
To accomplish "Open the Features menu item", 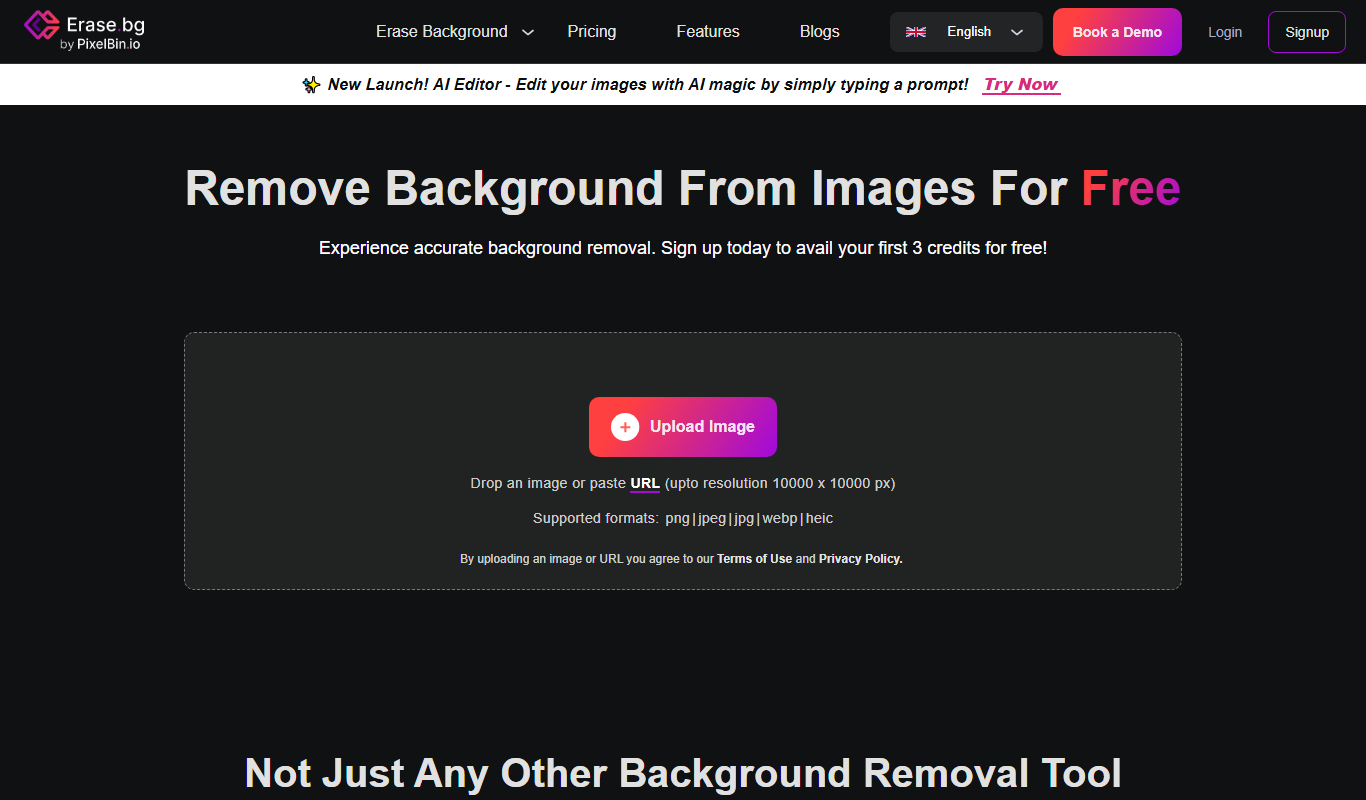I will [708, 32].
